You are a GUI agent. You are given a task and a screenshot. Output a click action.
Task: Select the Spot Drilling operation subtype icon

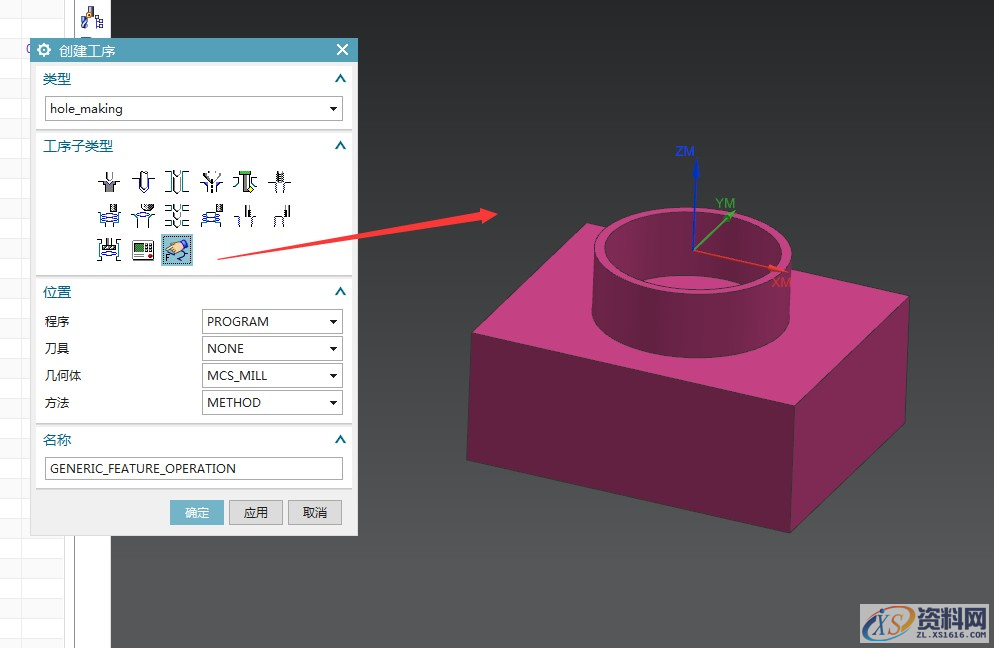[x=109, y=182]
